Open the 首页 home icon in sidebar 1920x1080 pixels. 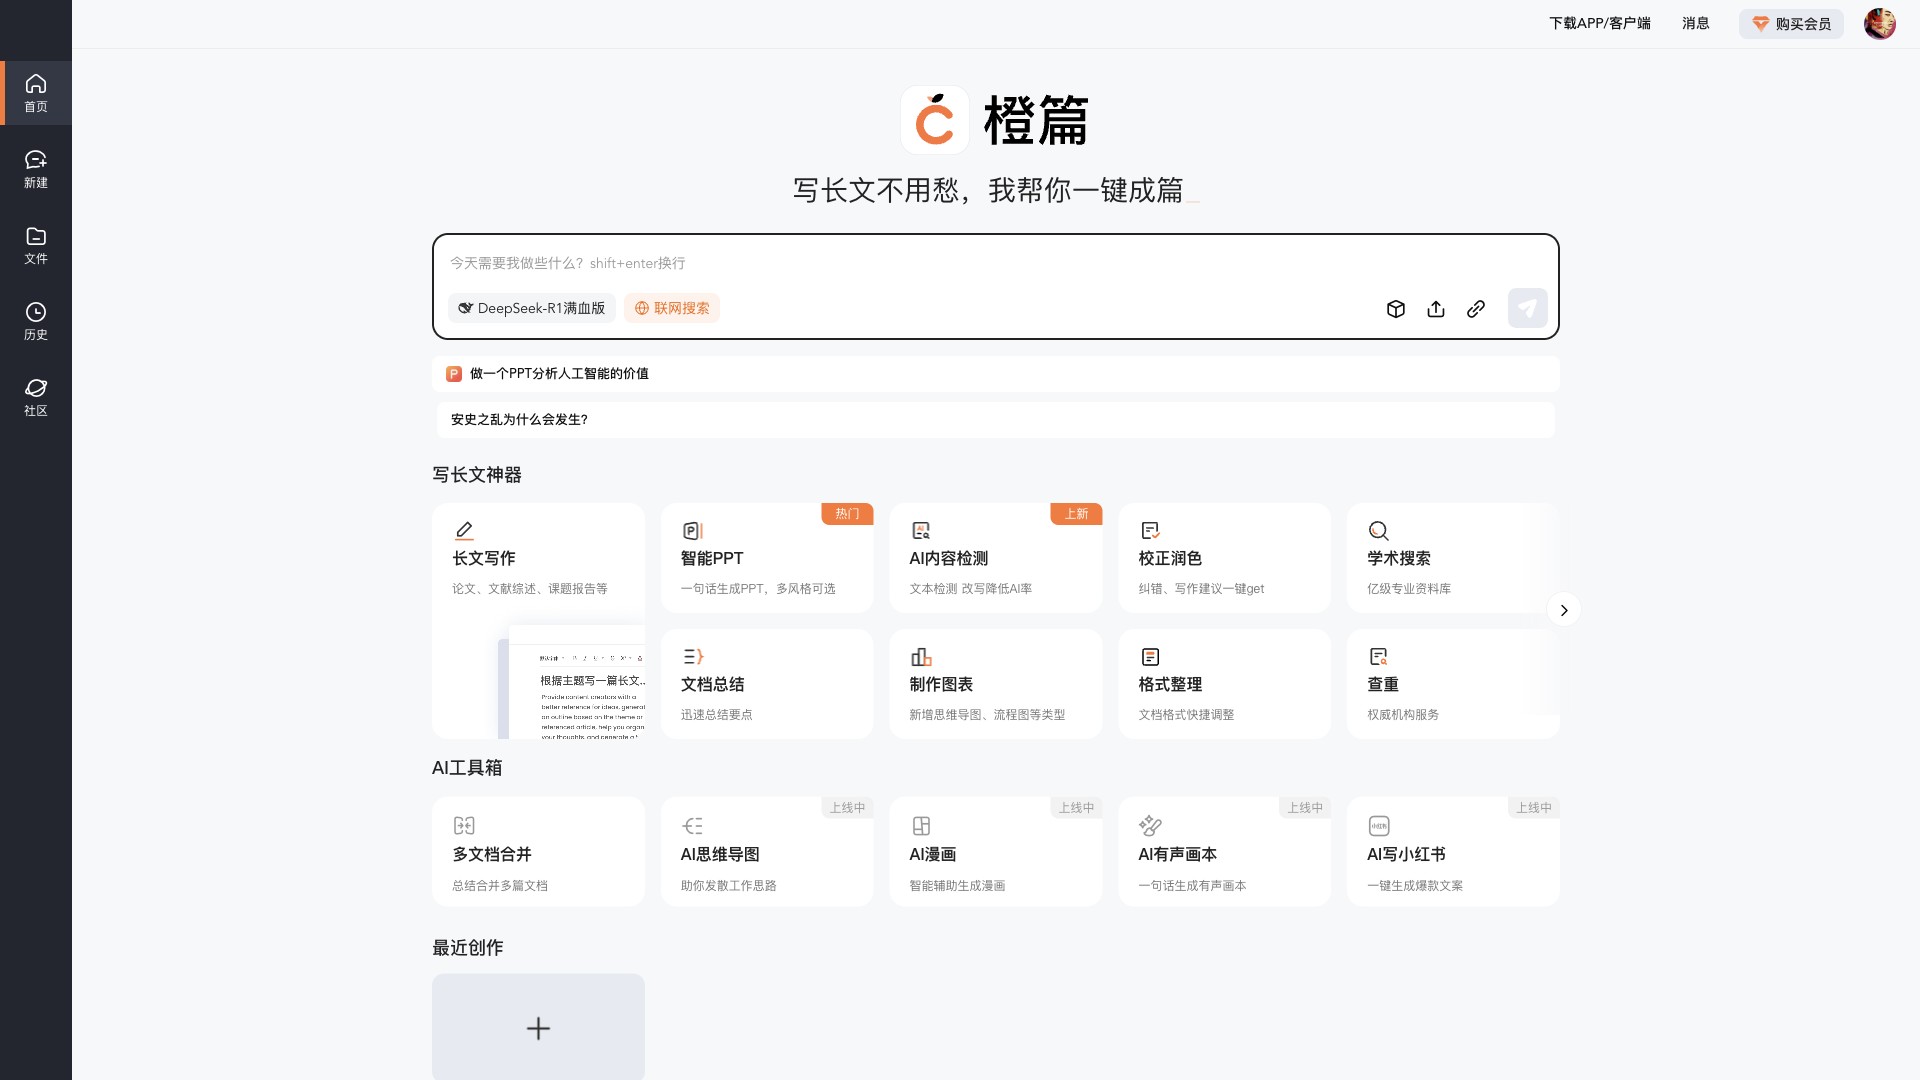pyautogui.click(x=36, y=93)
